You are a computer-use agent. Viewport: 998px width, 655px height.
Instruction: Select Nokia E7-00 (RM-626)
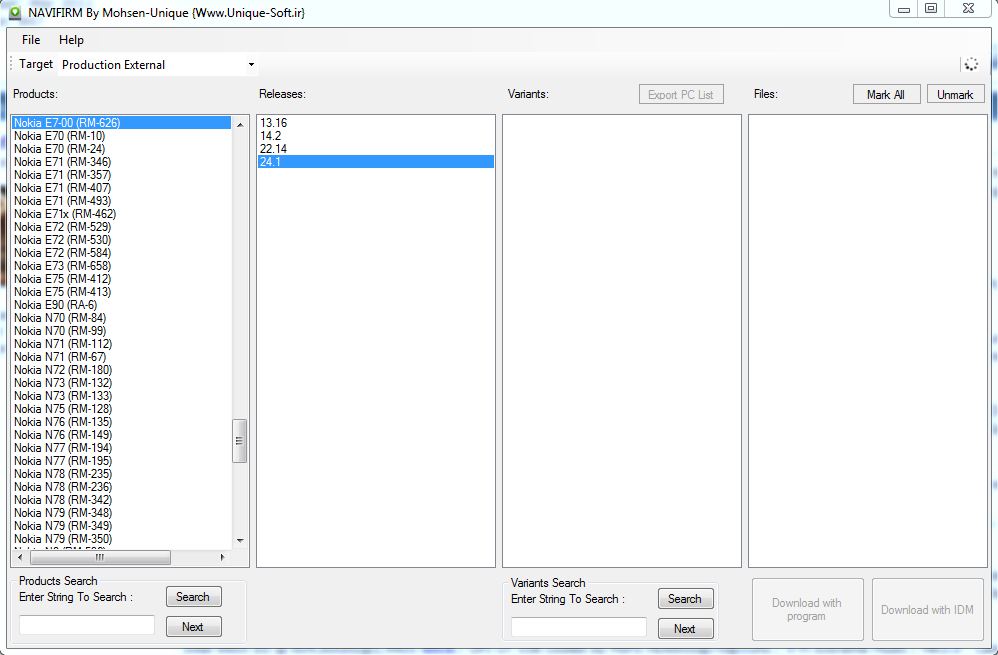pyautogui.click(x=122, y=123)
